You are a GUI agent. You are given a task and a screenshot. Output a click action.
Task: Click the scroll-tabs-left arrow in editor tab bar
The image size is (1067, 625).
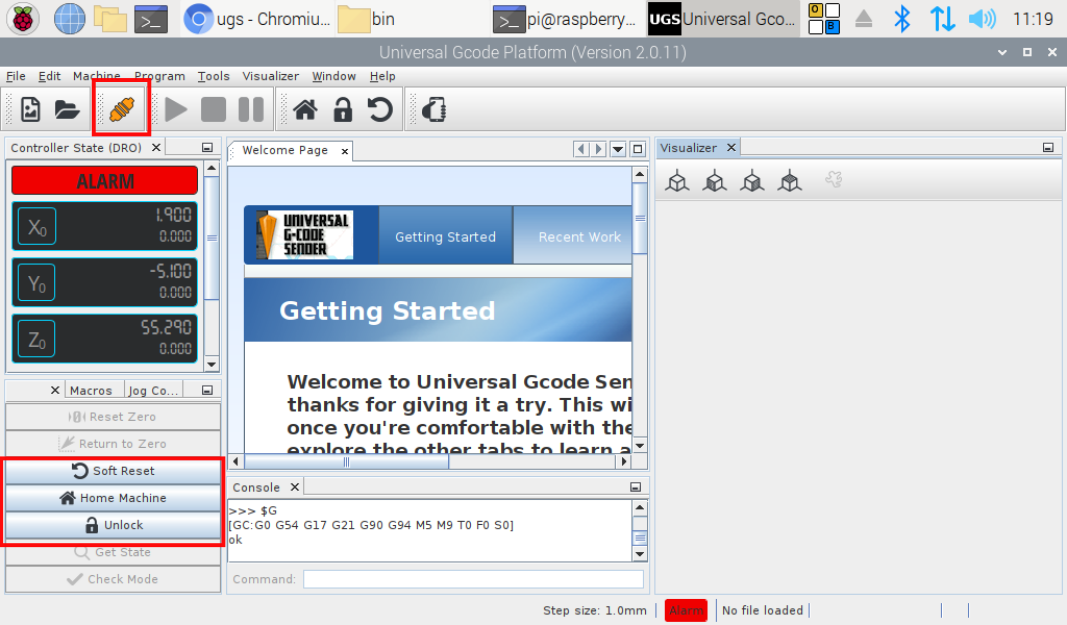580,149
